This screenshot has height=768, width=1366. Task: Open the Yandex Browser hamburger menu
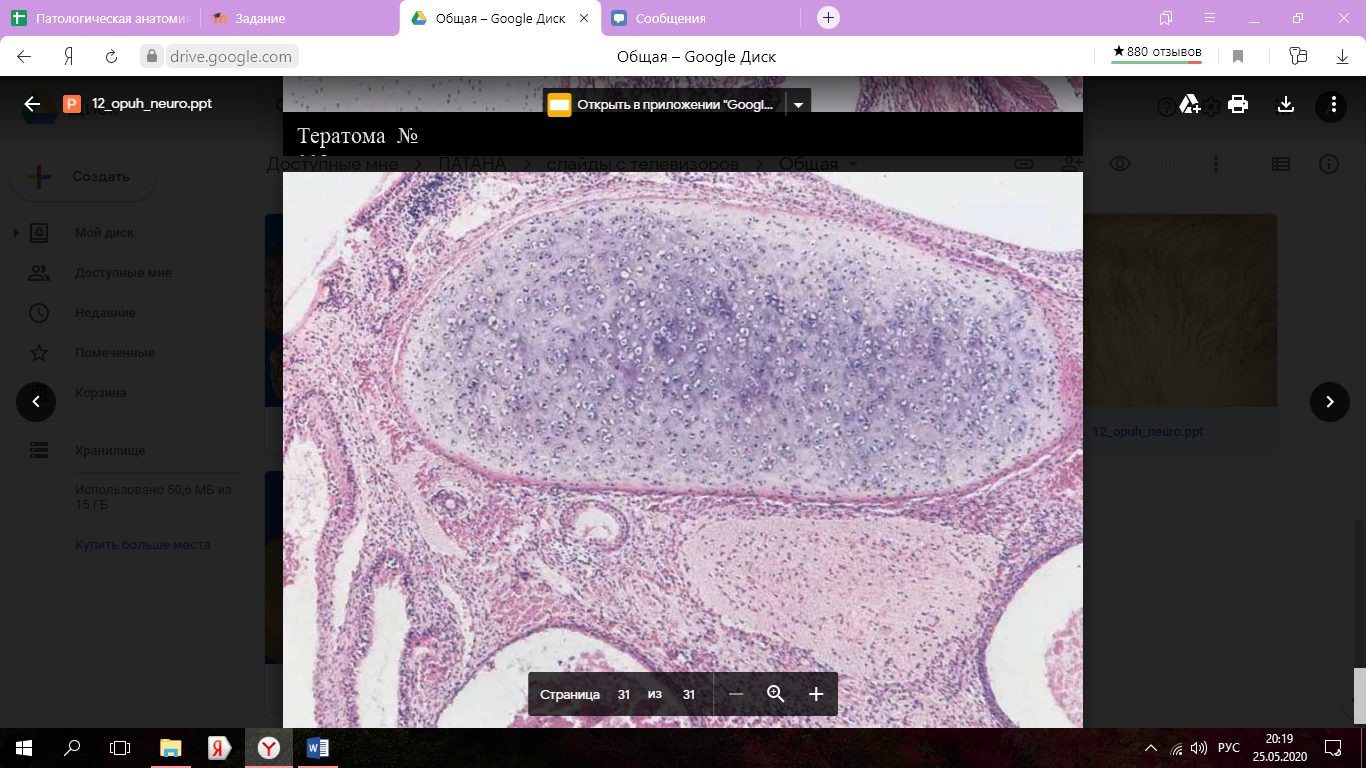(x=1210, y=18)
